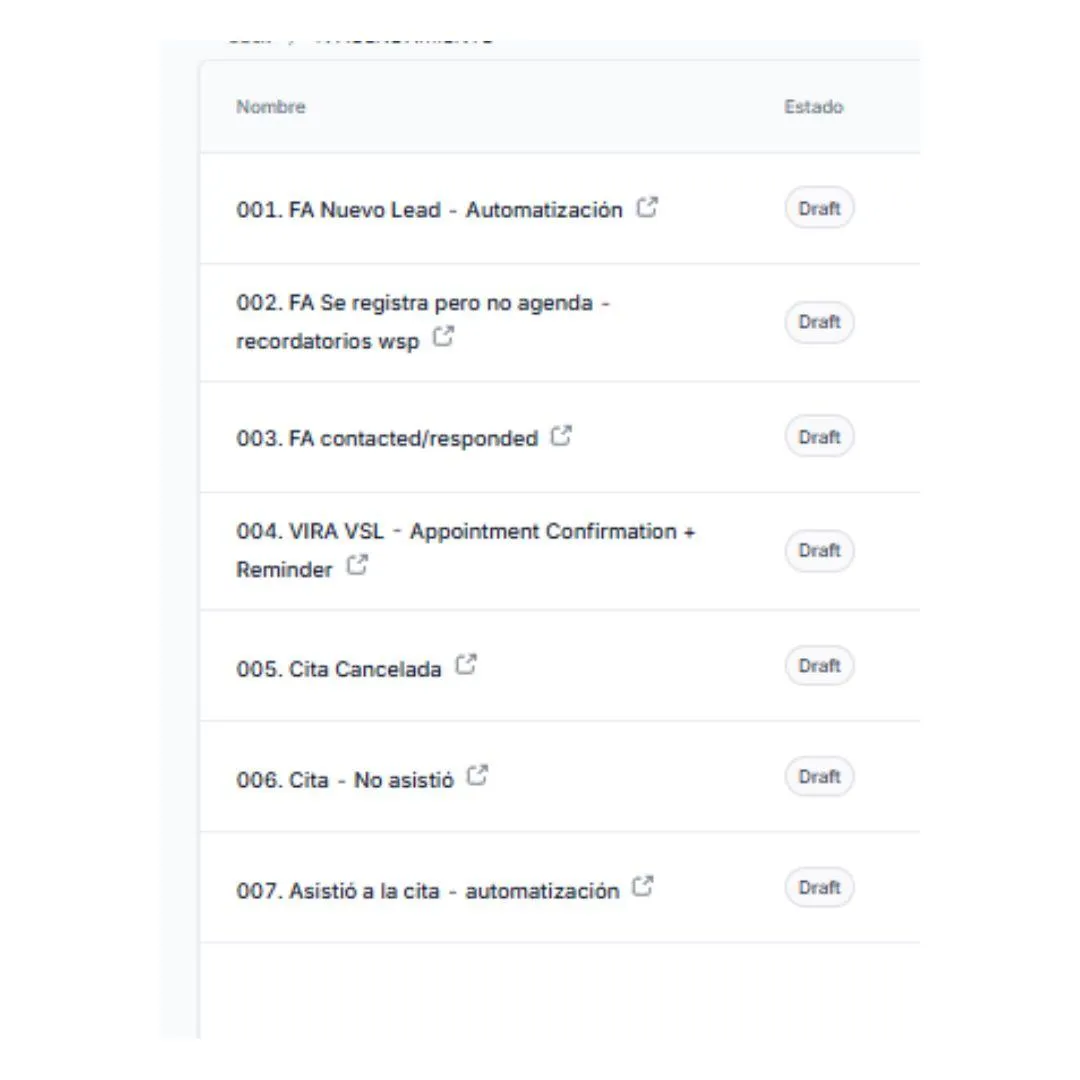Click the Draft badge of 006. Cita - No asistió
This screenshot has width=1080, height=1080.
point(819,776)
